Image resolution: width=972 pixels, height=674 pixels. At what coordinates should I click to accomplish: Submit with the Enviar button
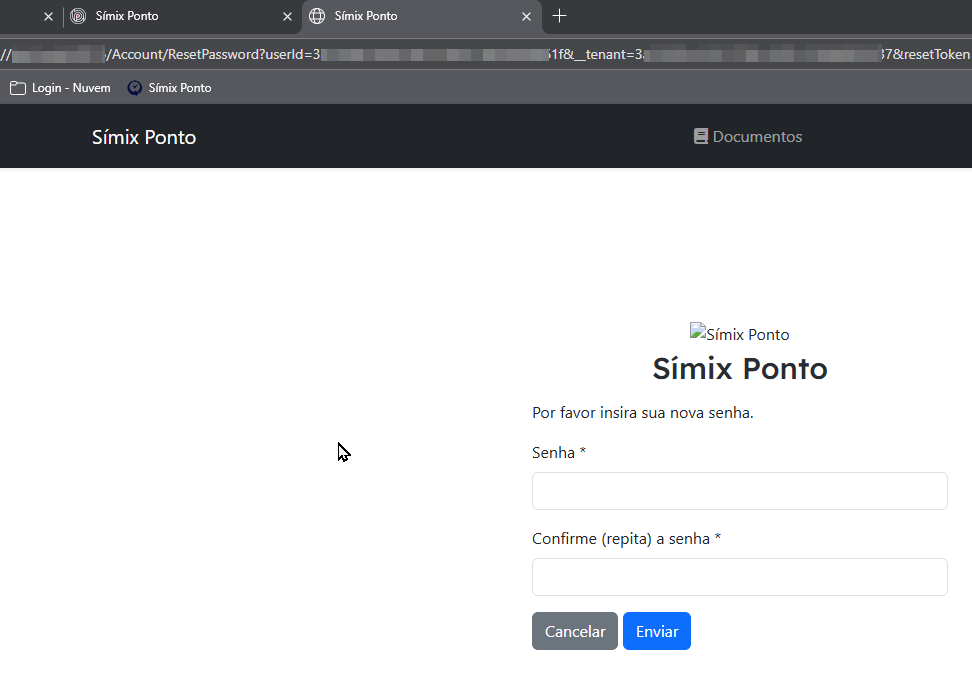(x=657, y=631)
